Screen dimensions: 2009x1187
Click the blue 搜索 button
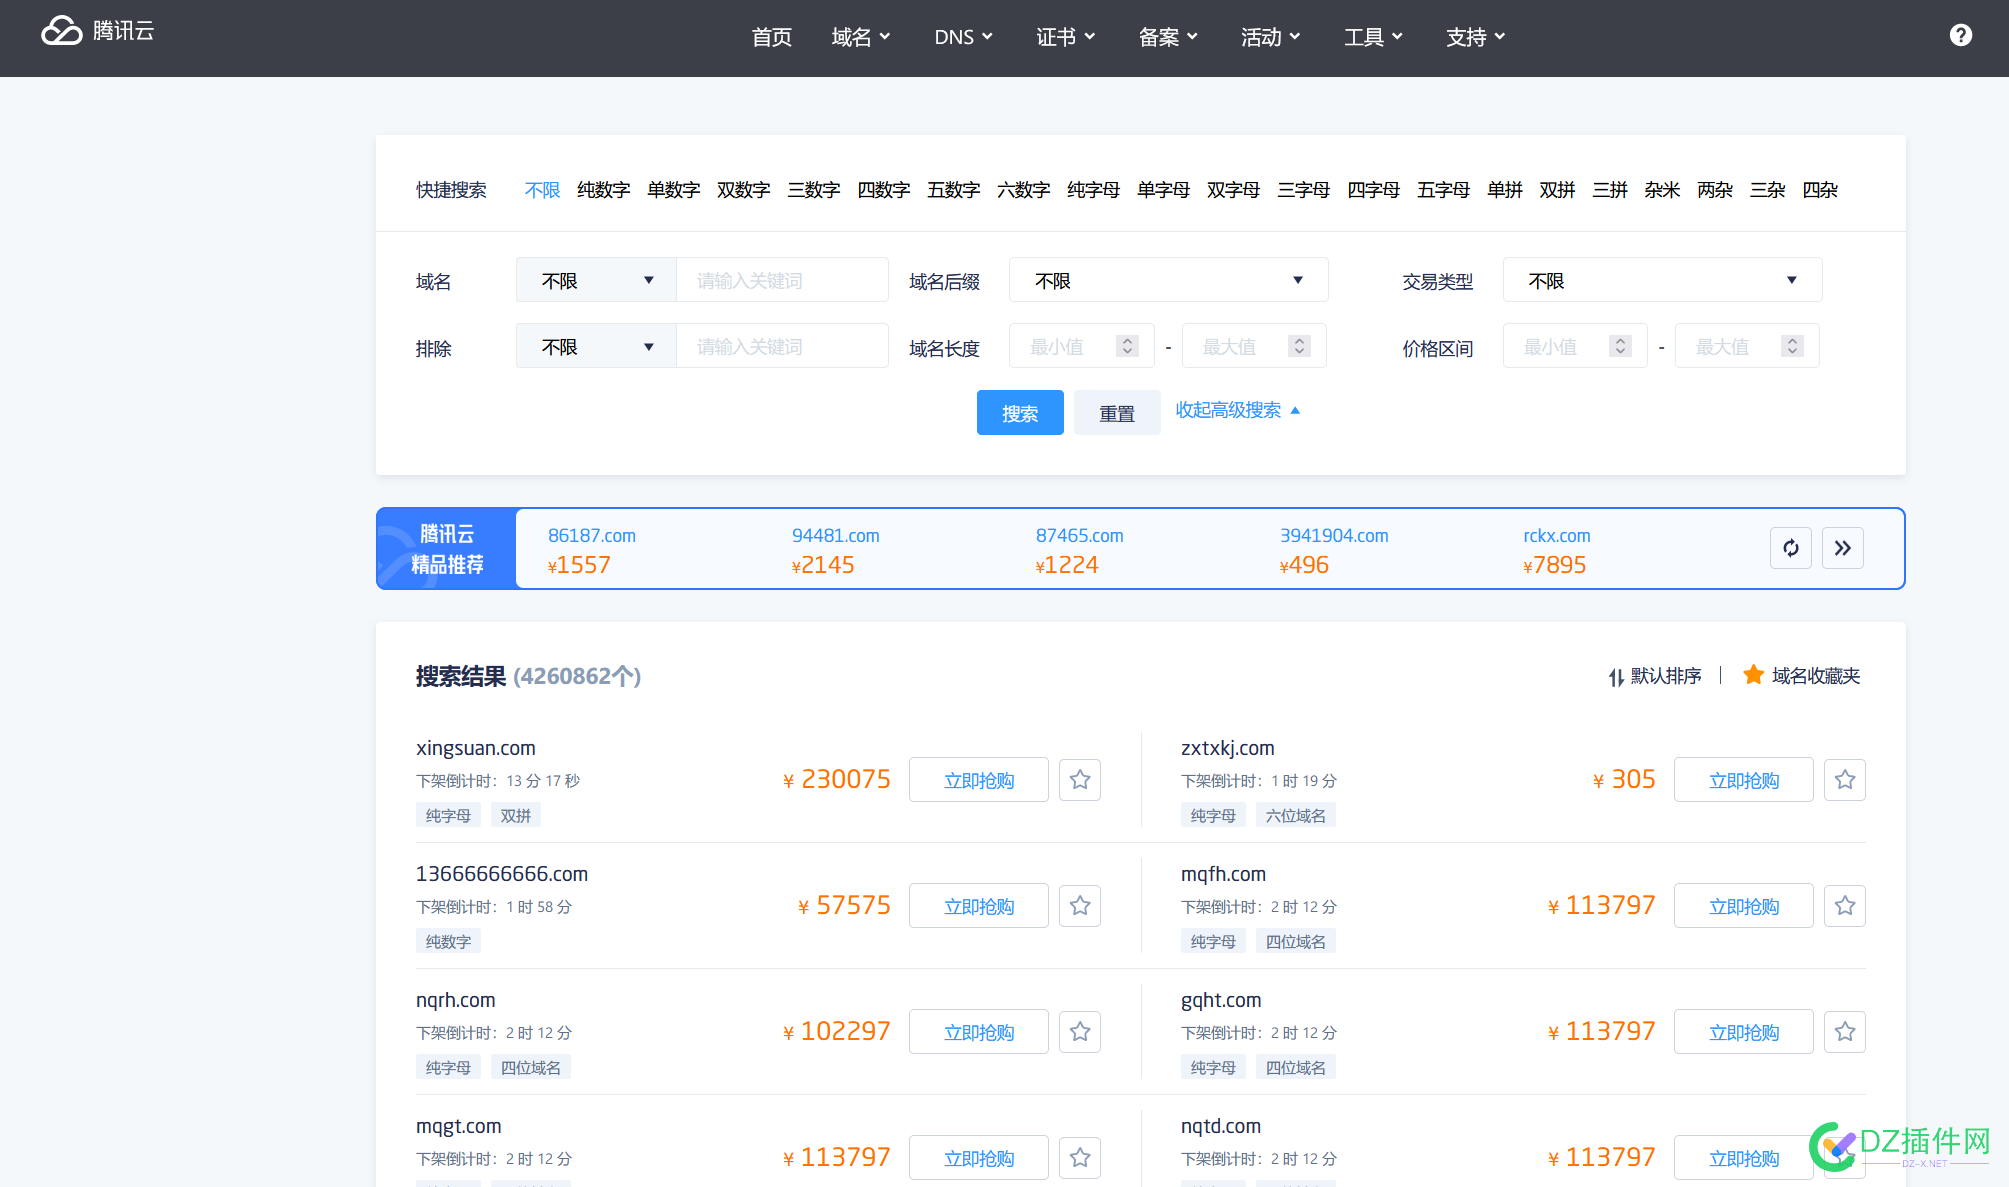(1020, 413)
